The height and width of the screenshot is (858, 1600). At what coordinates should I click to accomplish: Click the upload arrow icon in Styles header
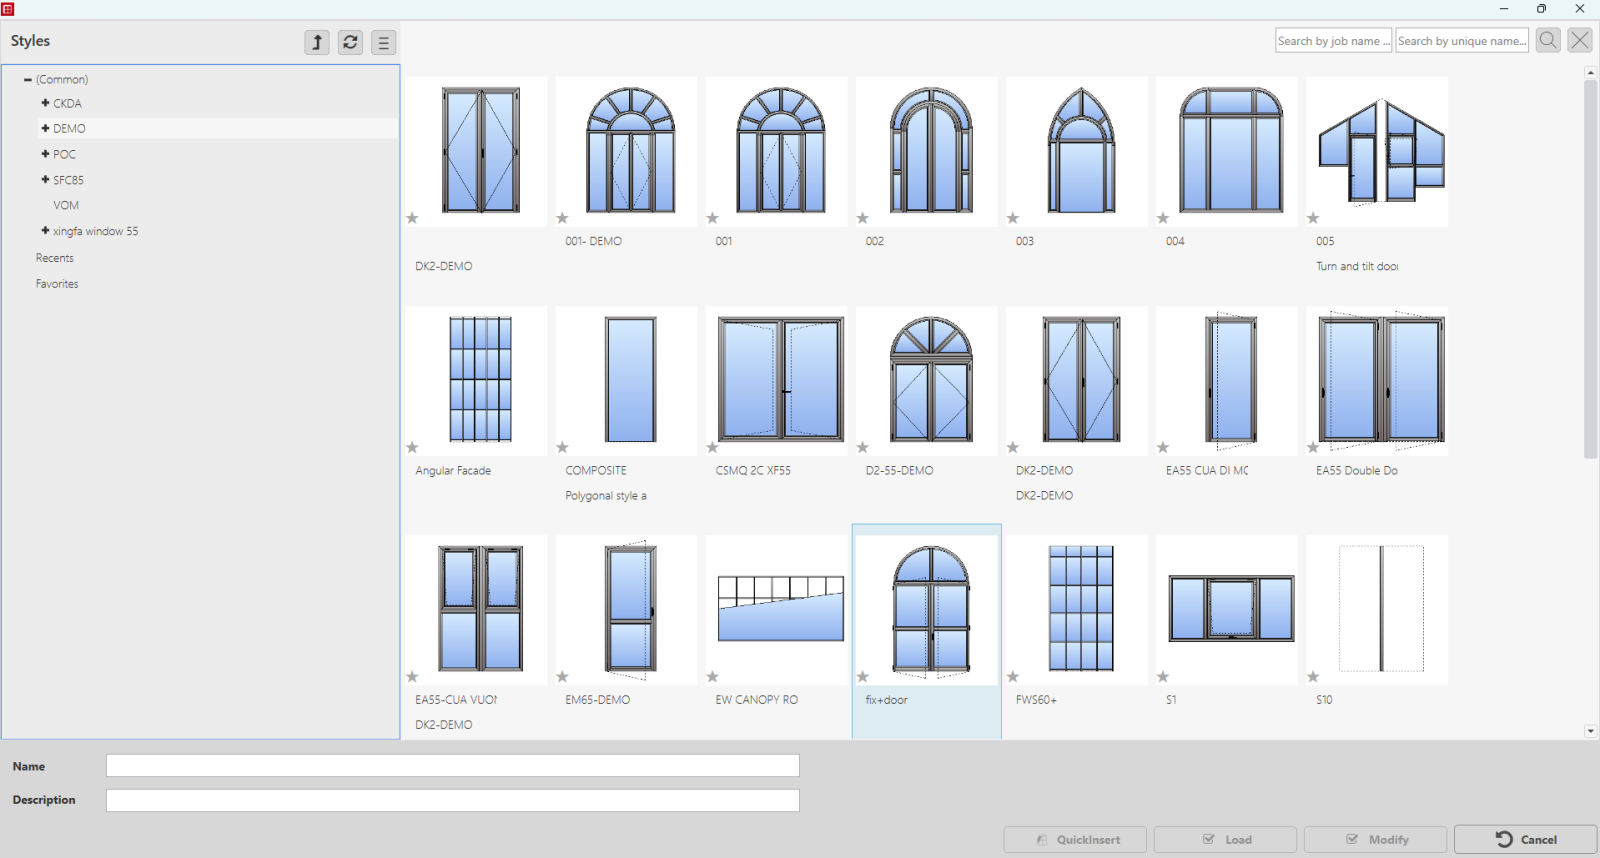pos(317,42)
